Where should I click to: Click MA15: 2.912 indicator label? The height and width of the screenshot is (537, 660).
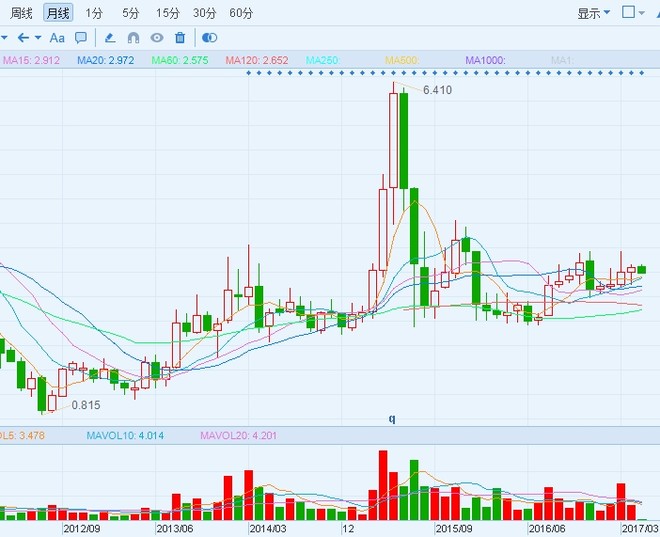pos(31,60)
